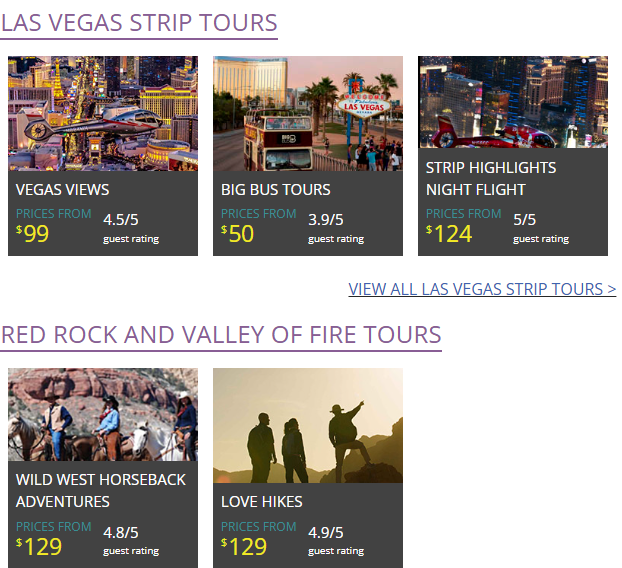The height and width of the screenshot is (568, 622).
Task: Click the Vegas Views title
Action: pyautogui.click(x=63, y=189)
